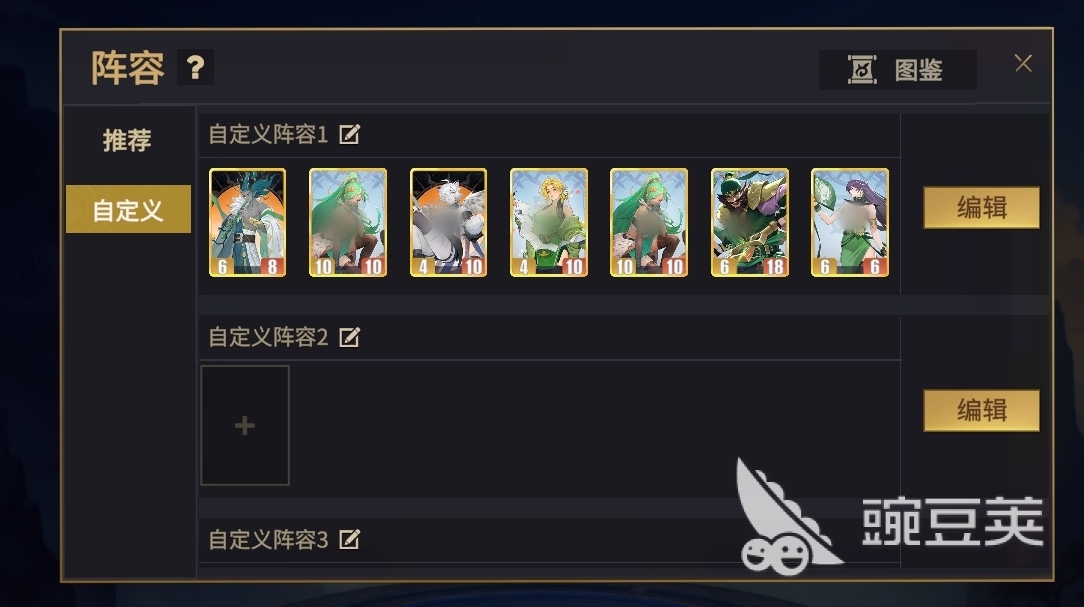Choose the white-haired card with 4/10
1084x607 pixels.
point(448,223)
